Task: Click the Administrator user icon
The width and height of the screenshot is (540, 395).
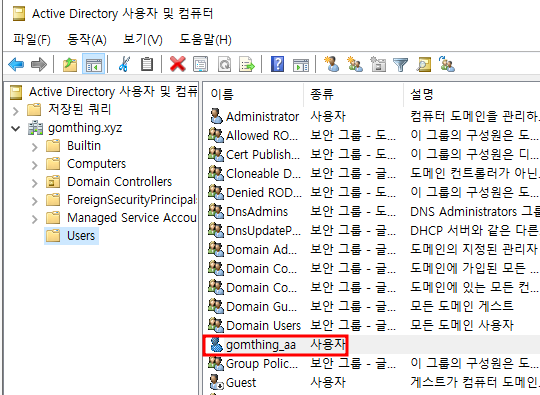Action: 216,116
